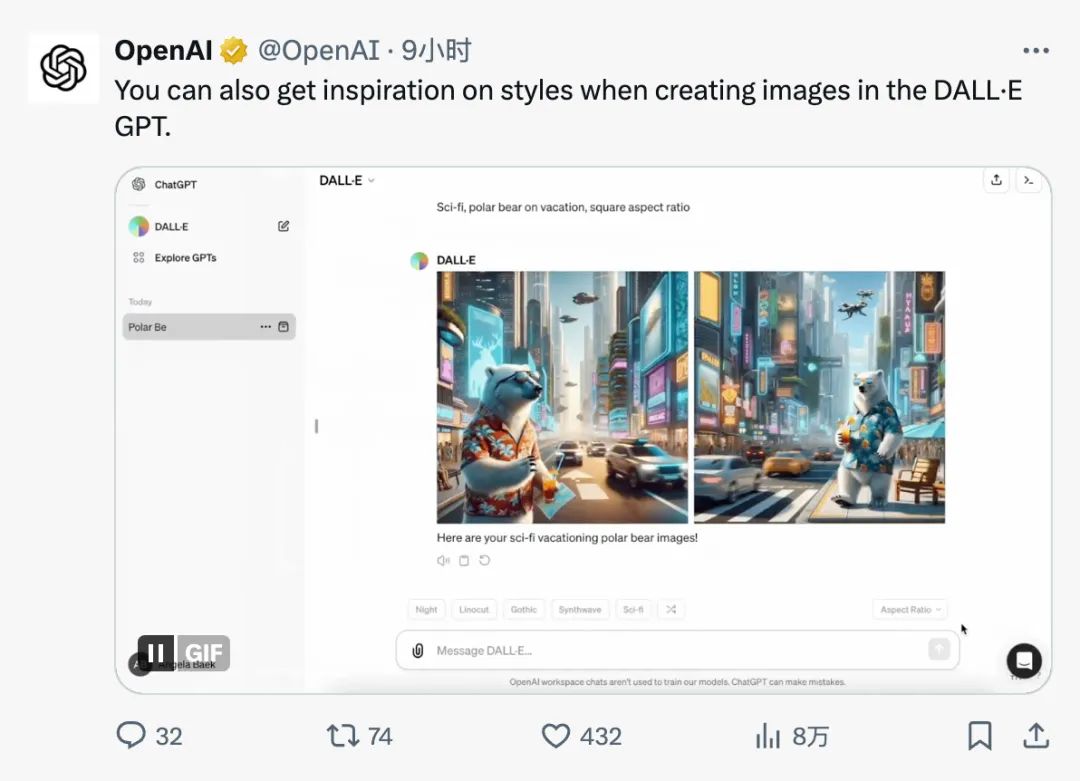The width and height of the screenshot is (1080, 781).
Task: Open the tweet's three-dot more menu
Action: click(x=1035, y=50)
